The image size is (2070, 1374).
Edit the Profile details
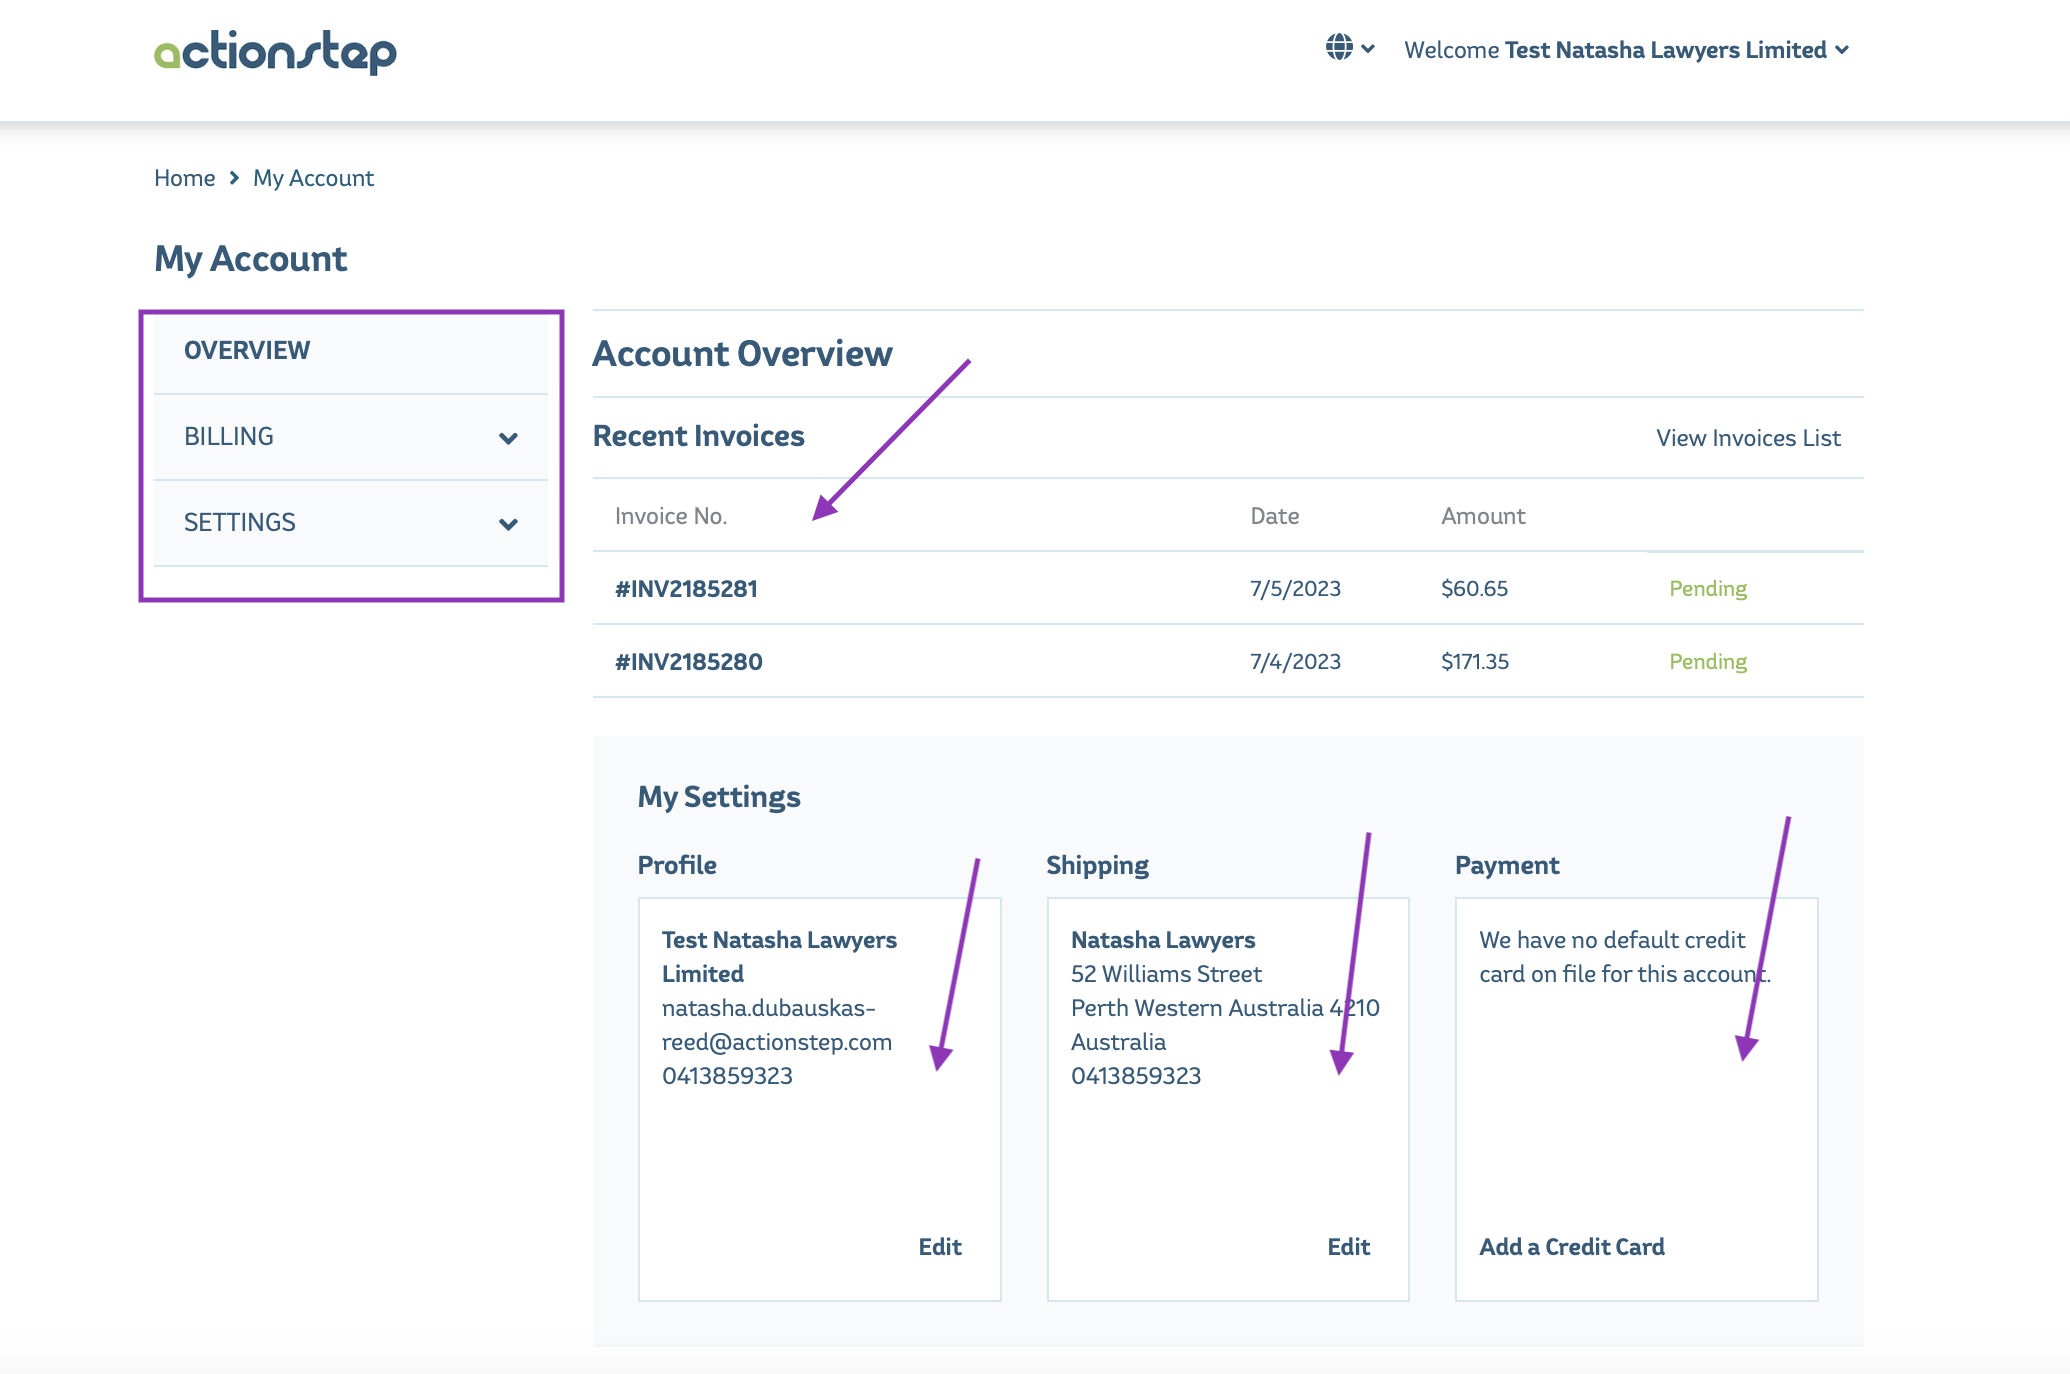[939, 1247]
